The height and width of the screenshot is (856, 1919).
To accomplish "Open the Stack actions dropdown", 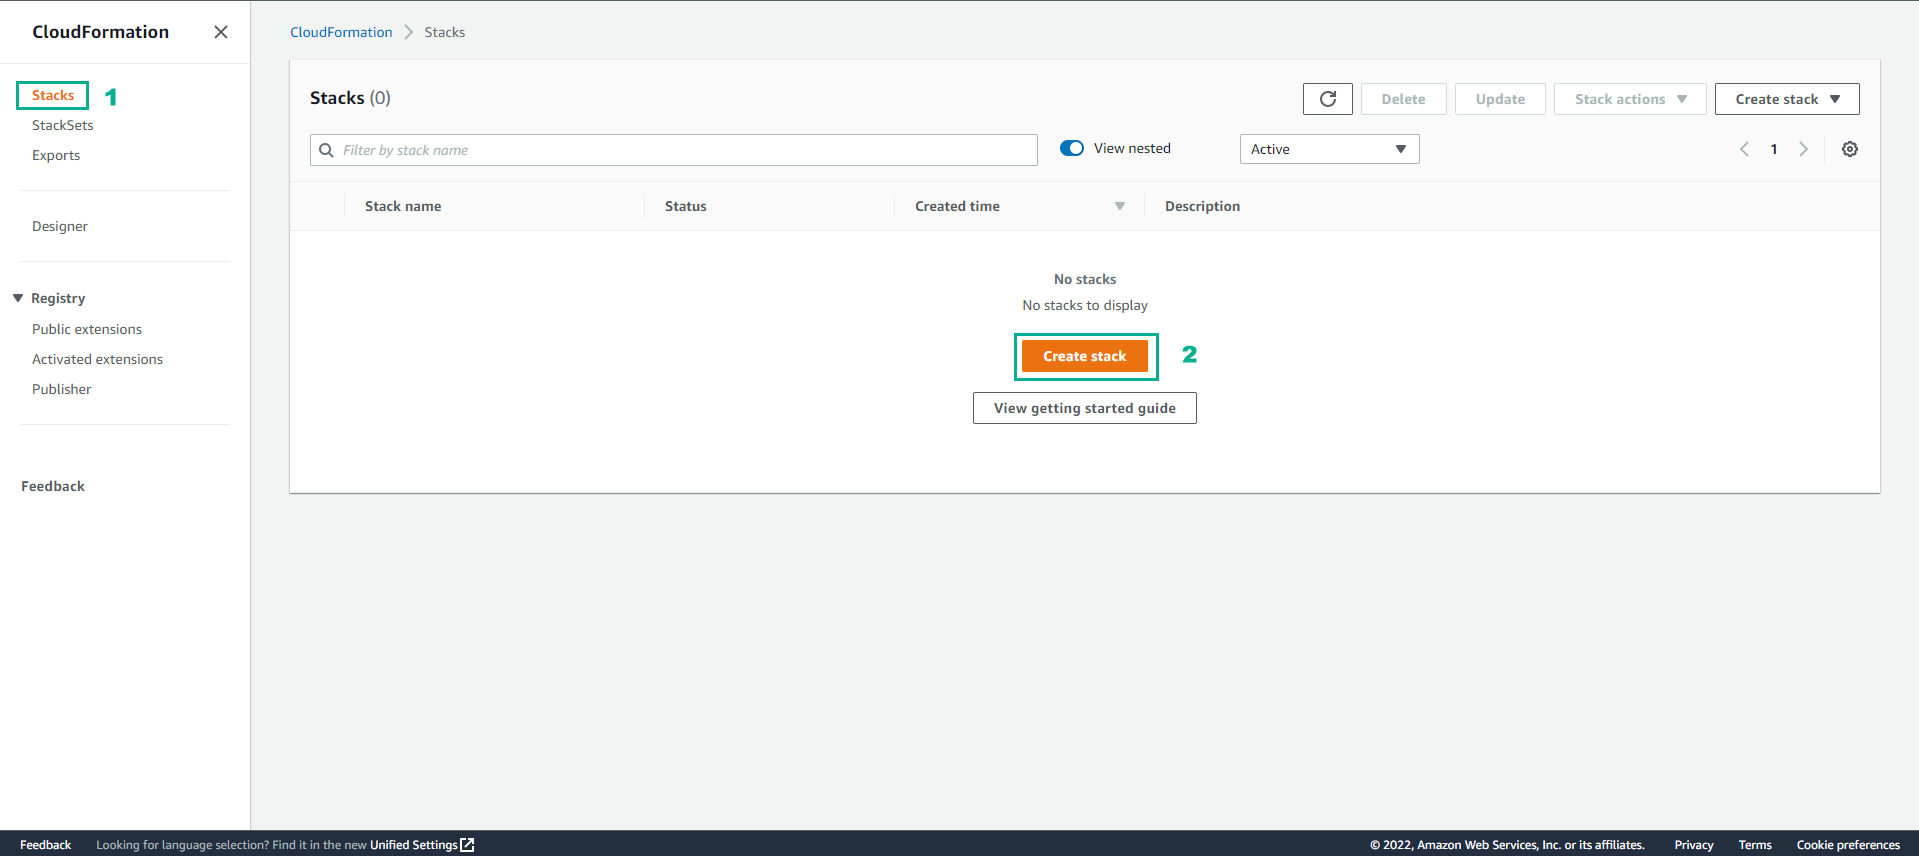I will [1630, 99].
